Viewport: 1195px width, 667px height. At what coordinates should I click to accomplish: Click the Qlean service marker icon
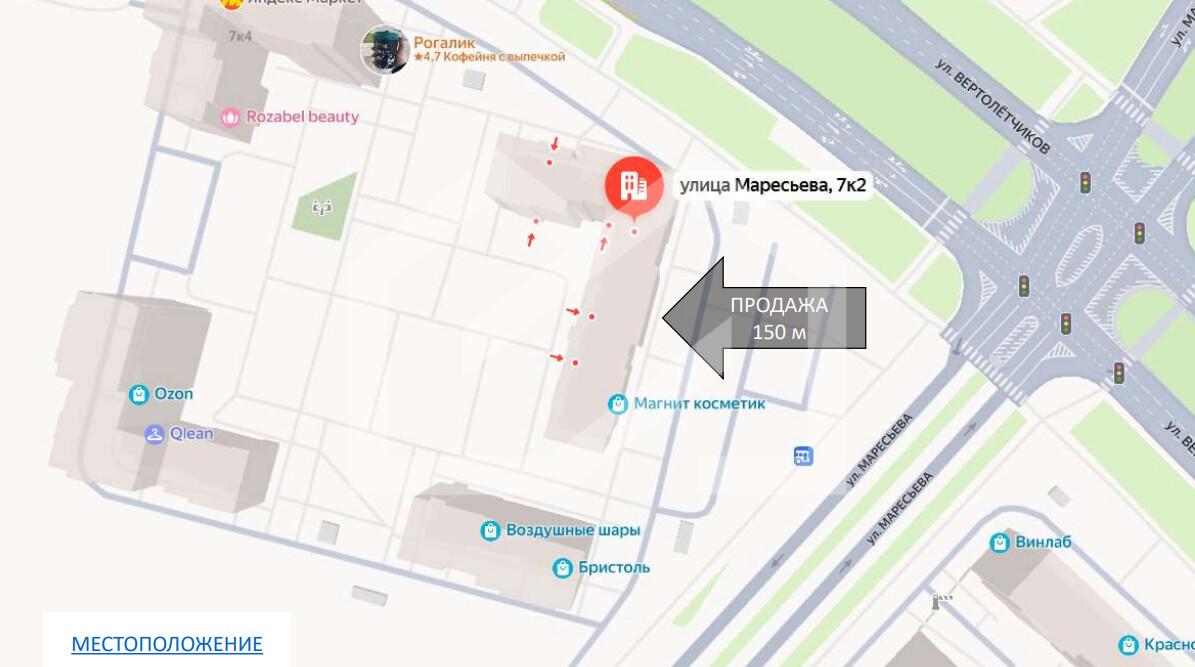click(x=155, y=434)
